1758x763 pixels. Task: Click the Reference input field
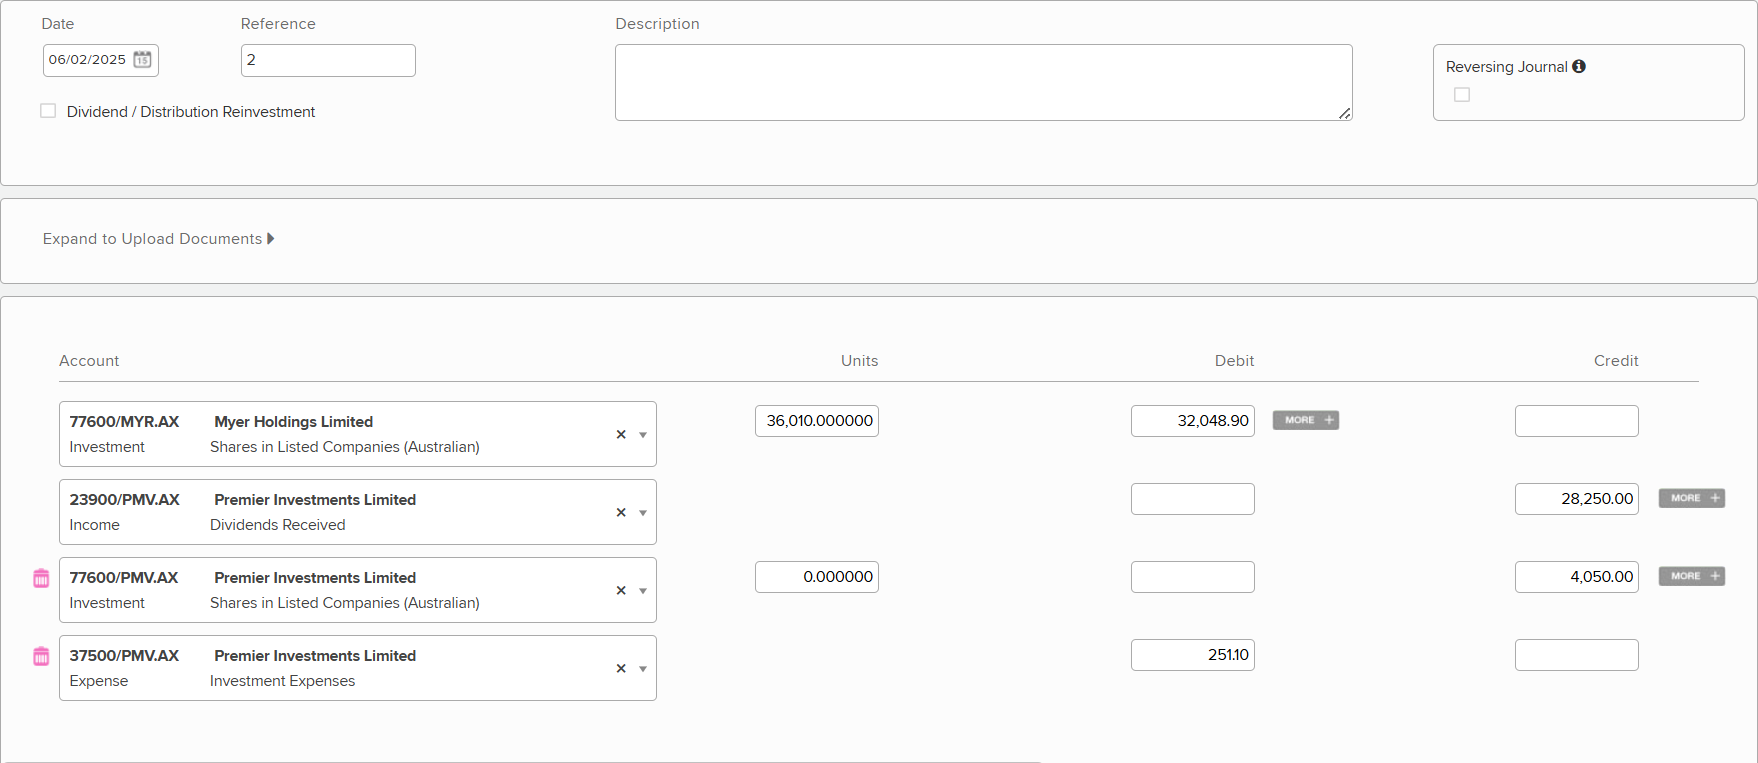328,60
